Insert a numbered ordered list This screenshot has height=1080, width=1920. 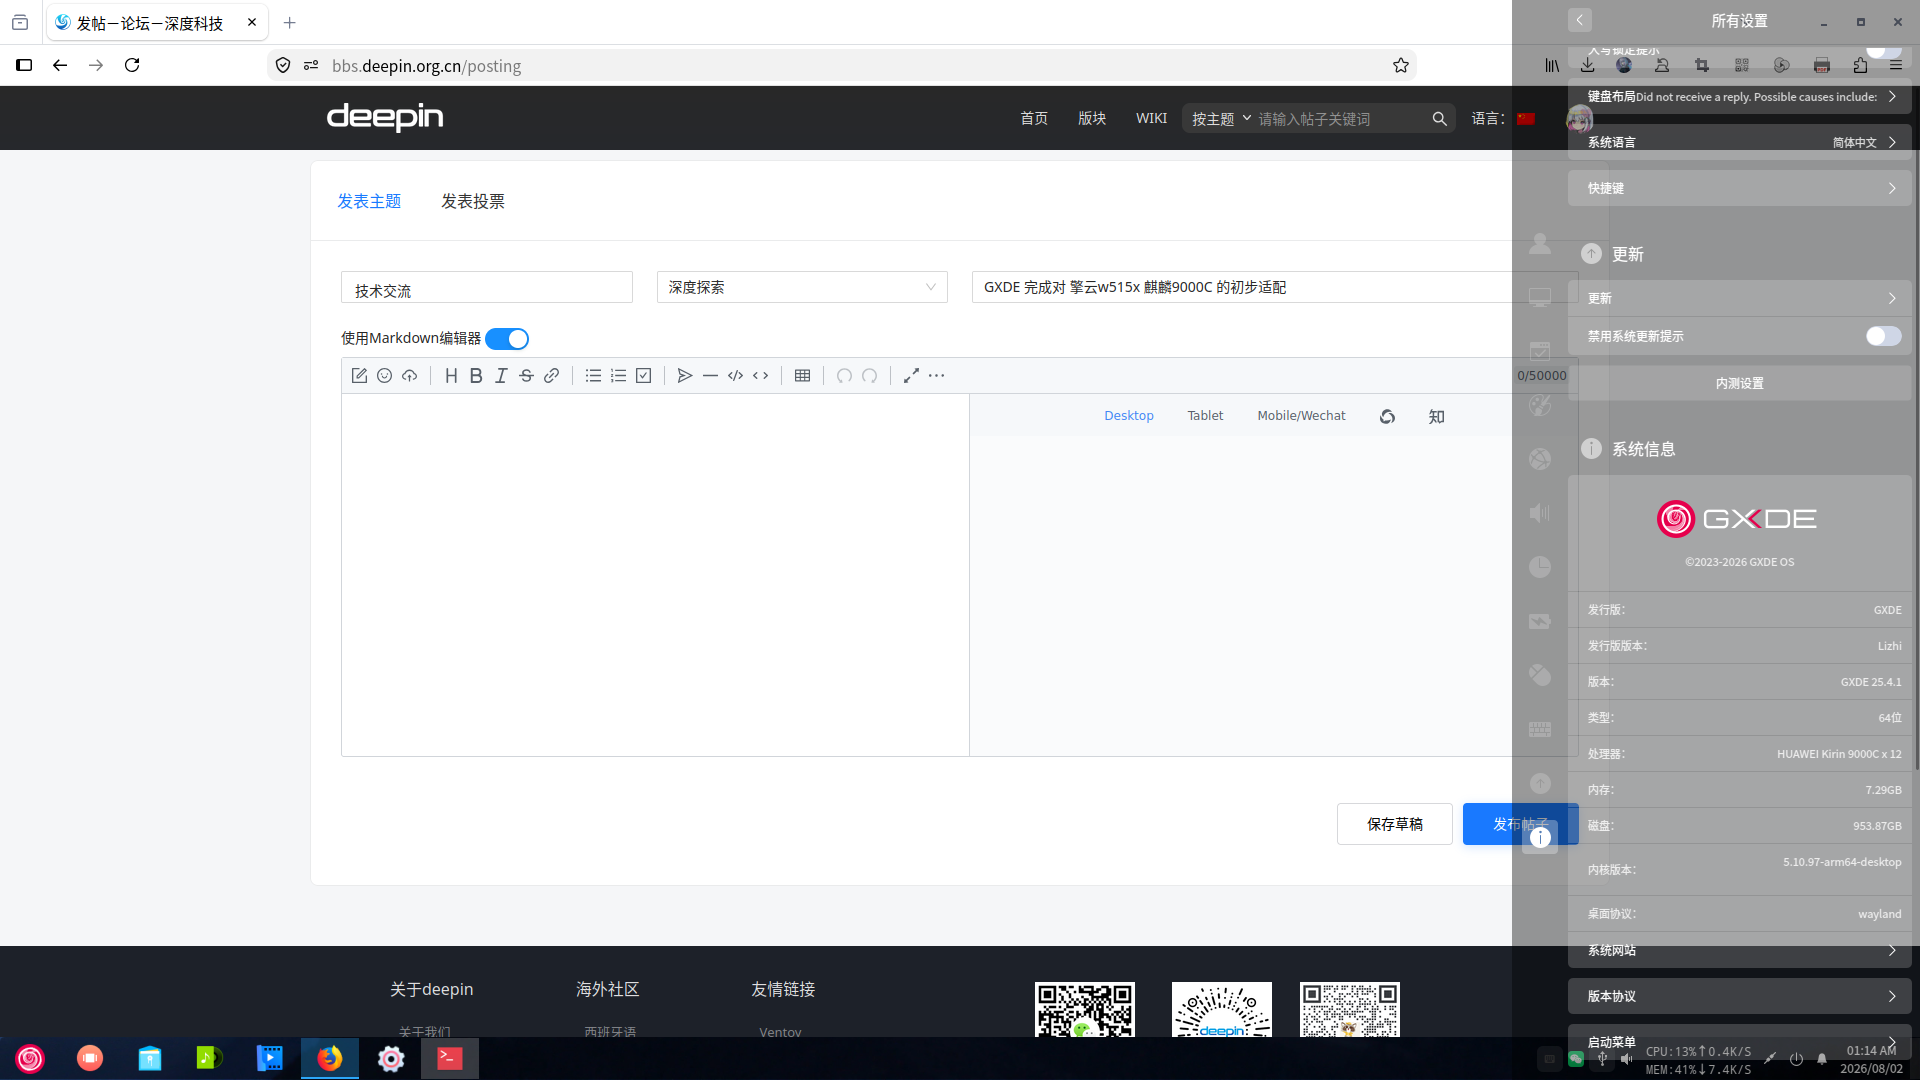(618, 376)
